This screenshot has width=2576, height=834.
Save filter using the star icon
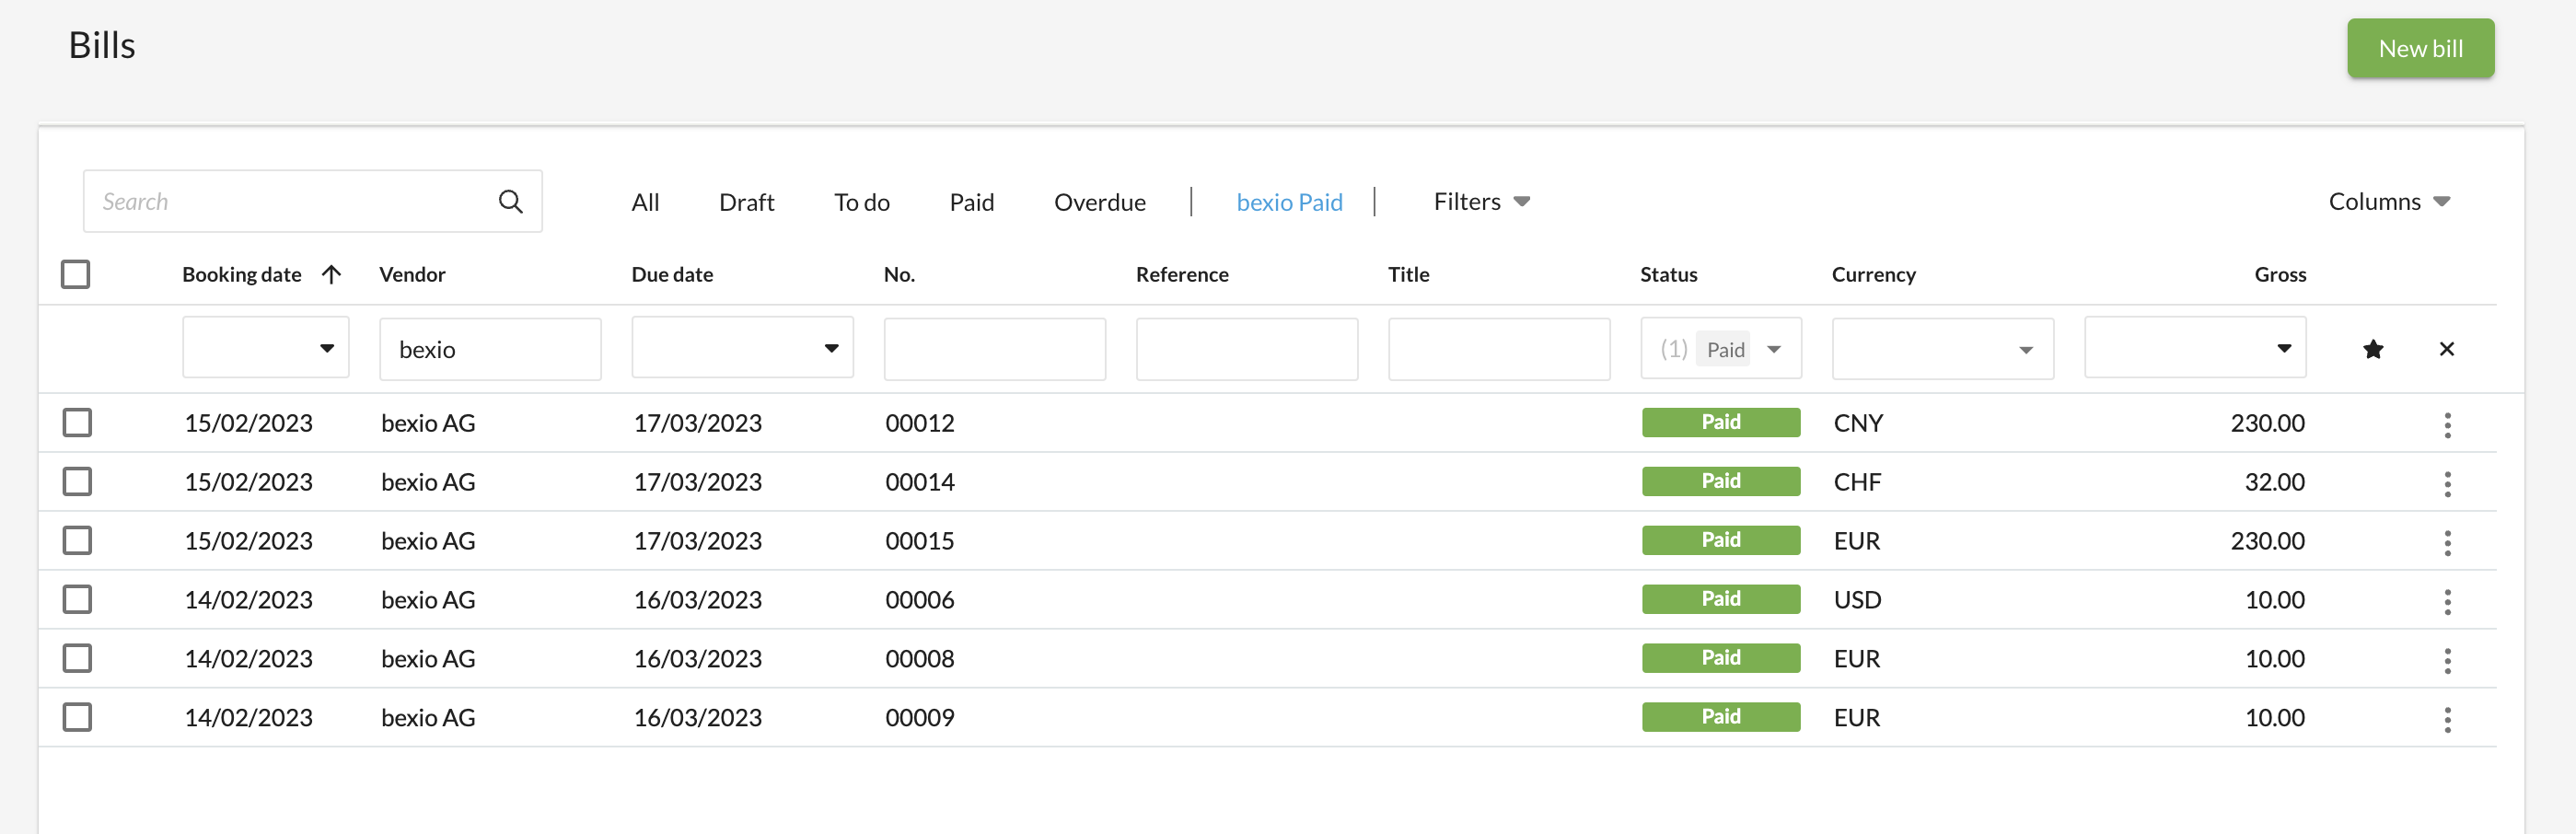point(2372,349)
